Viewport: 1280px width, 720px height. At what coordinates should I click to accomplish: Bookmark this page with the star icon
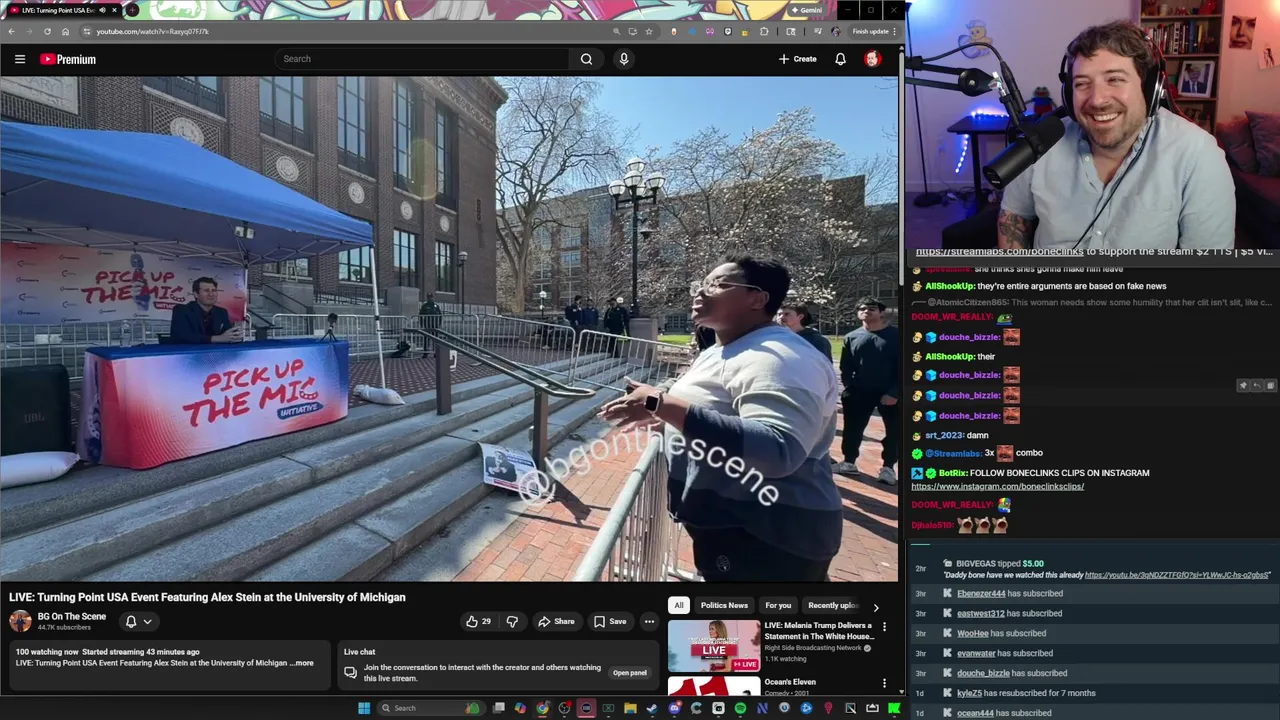click(649, 31)
